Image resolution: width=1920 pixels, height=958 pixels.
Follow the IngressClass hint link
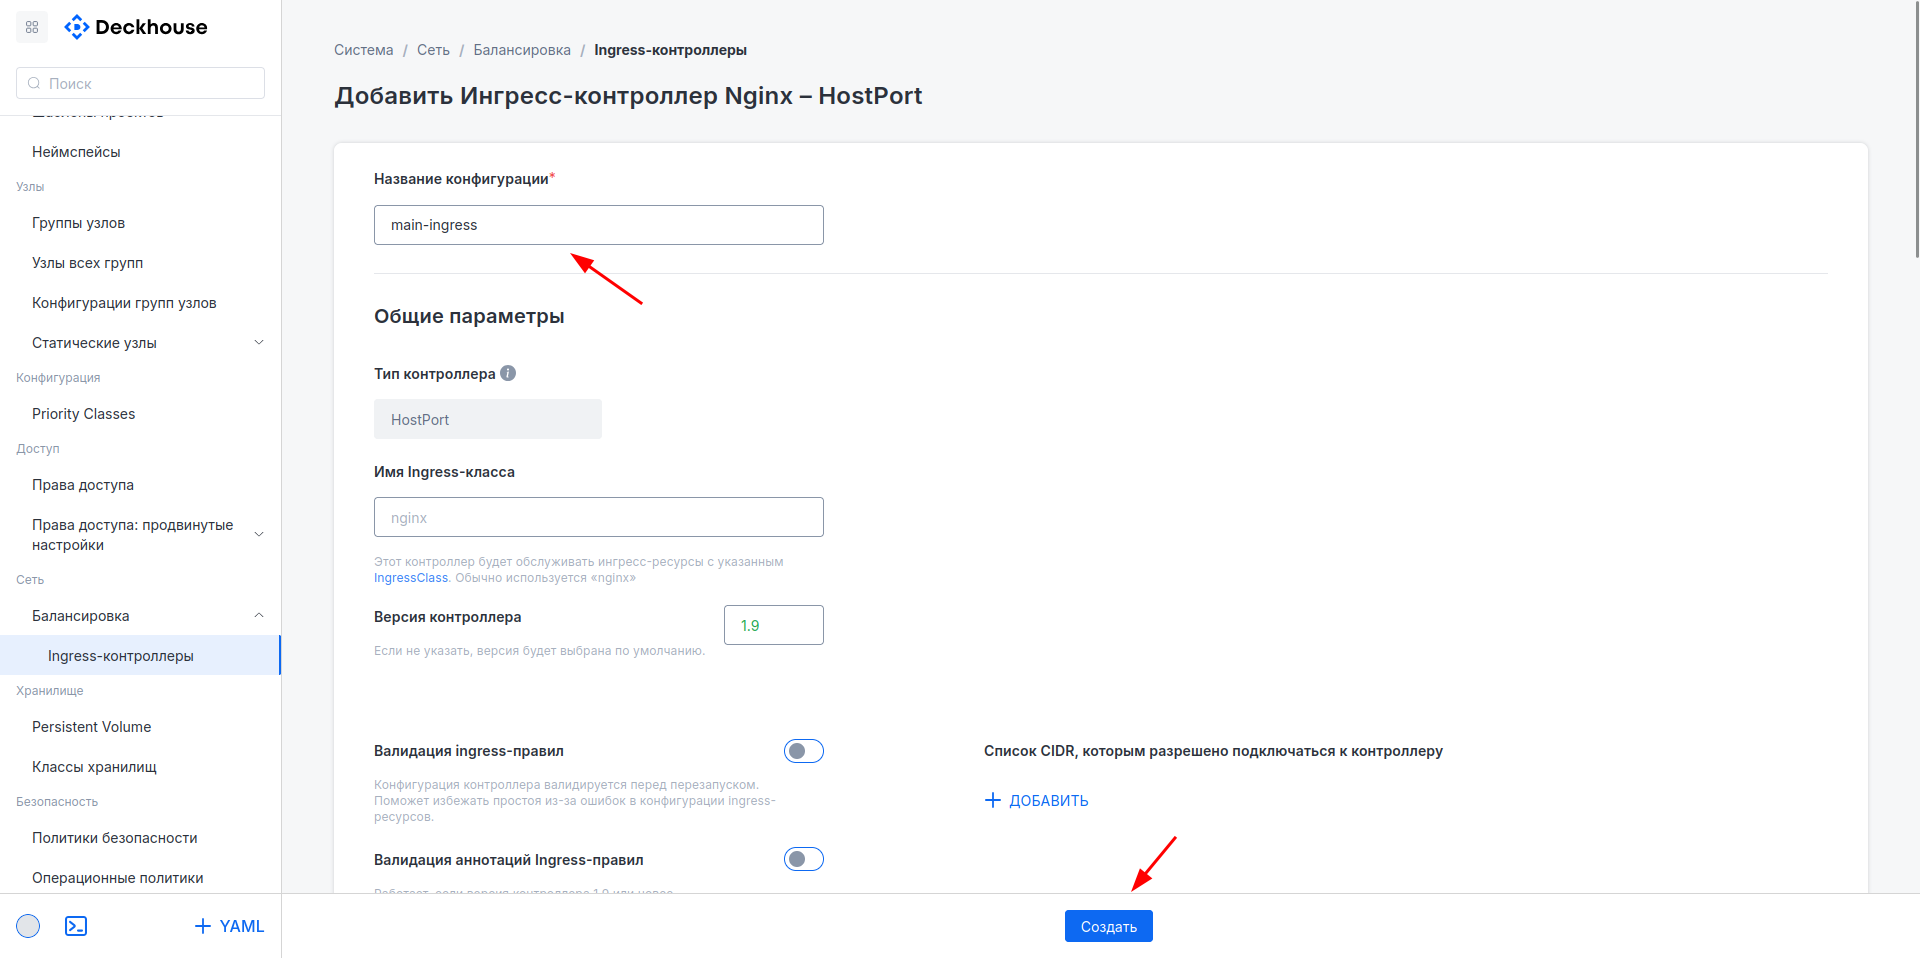(x=411, y=578)
